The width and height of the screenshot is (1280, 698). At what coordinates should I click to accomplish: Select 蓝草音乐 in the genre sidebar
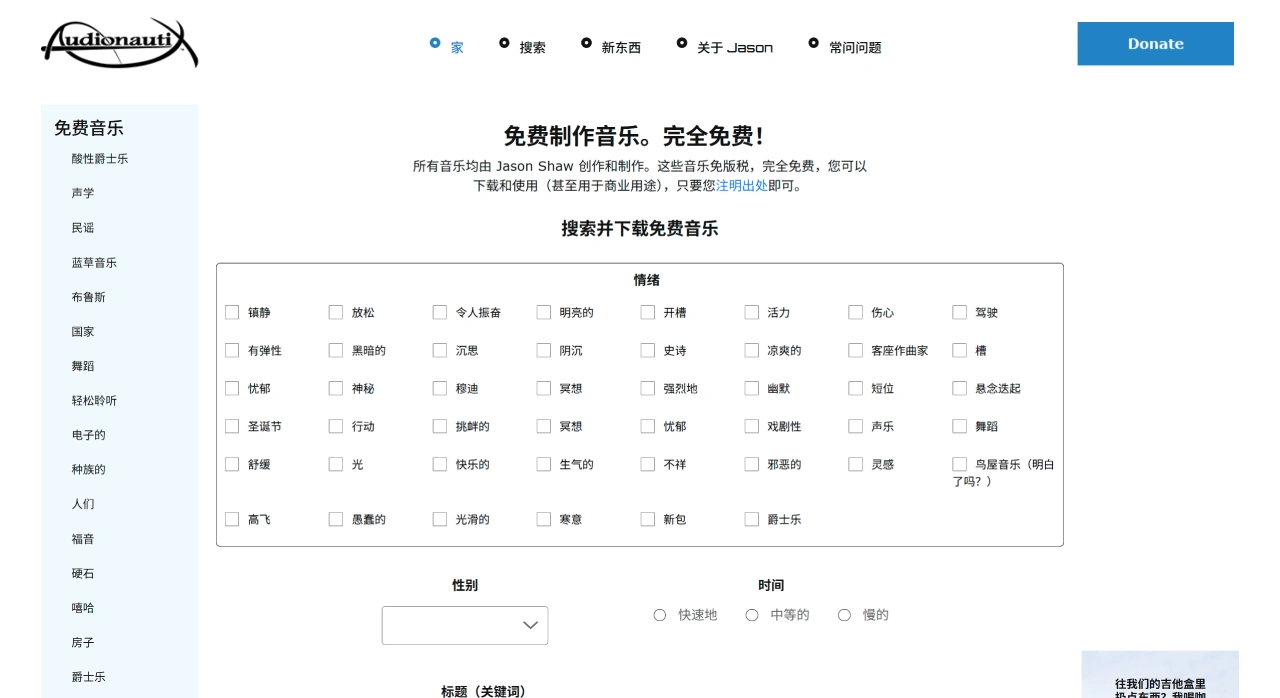pyautogui.click(x=94, y=263)
